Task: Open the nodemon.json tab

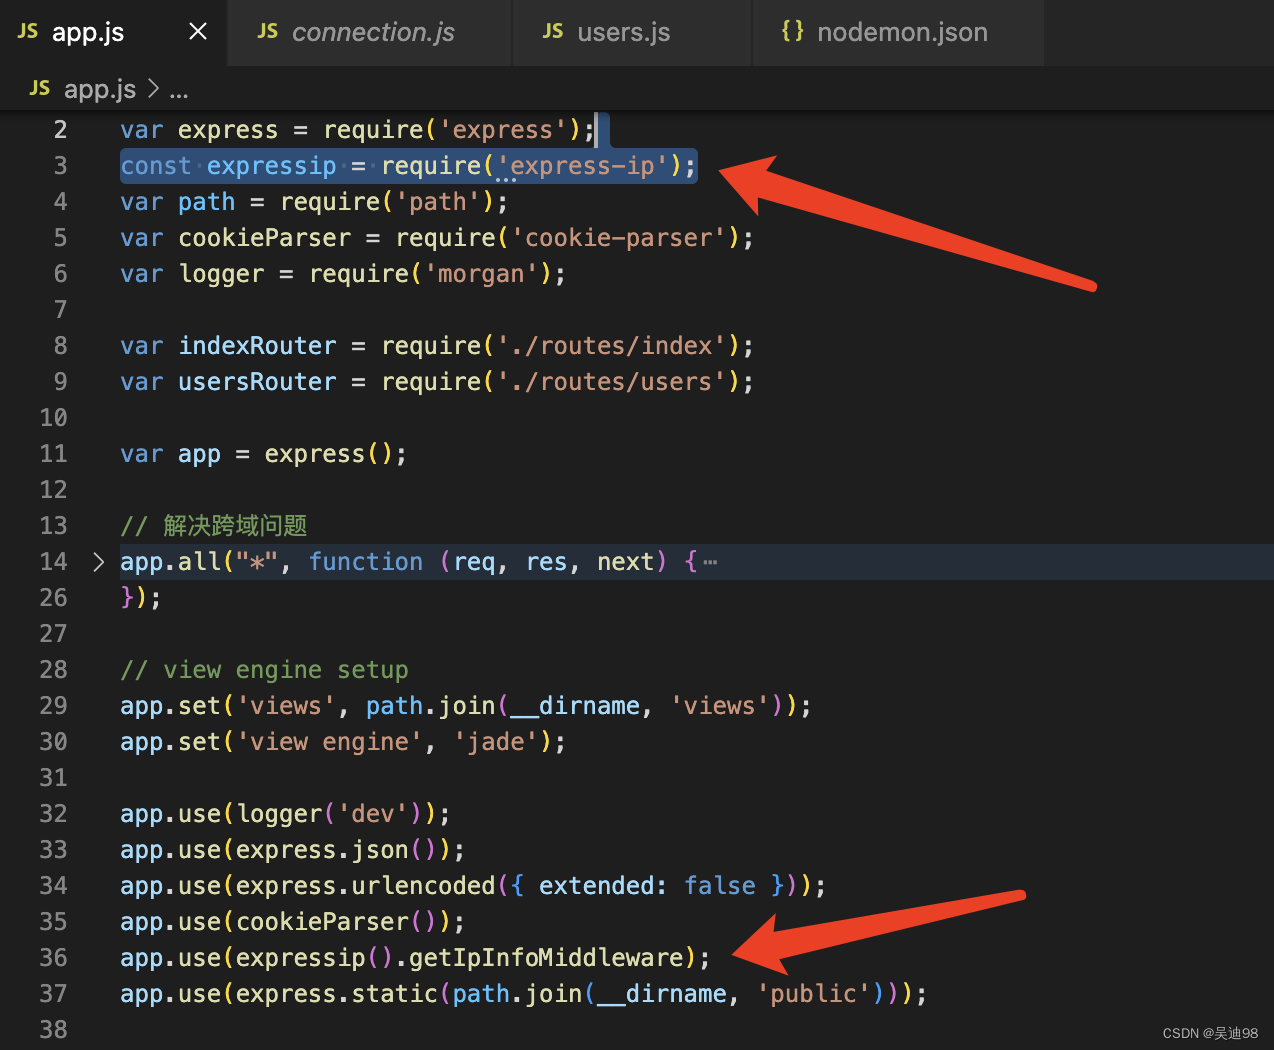Action: click(x=898, y=32)
